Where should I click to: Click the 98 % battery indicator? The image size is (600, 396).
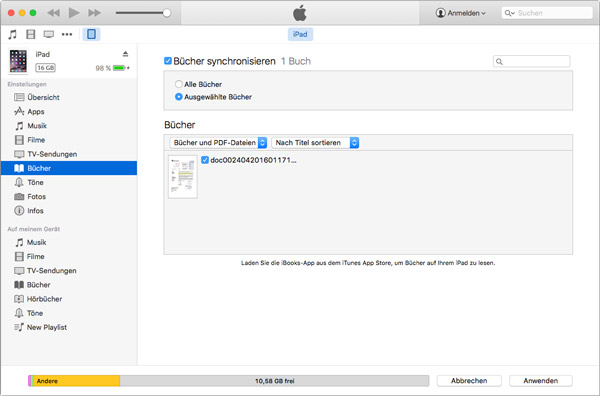click(112, 68)
